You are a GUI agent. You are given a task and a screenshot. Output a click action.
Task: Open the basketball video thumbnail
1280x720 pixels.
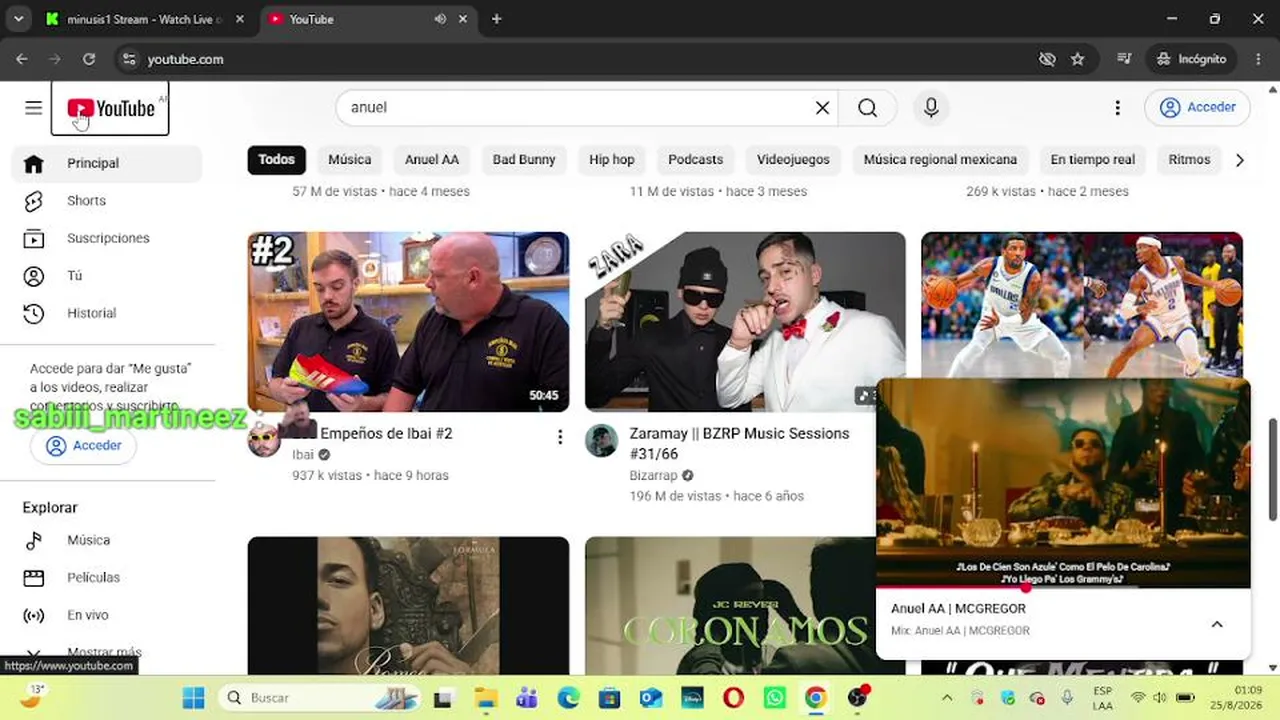1082,305
